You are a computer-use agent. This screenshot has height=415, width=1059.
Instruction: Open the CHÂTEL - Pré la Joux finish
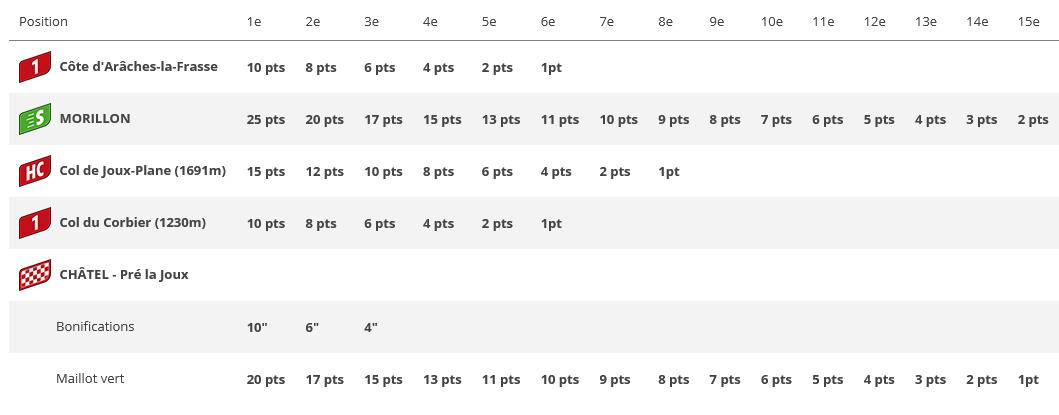pos(123,275)
